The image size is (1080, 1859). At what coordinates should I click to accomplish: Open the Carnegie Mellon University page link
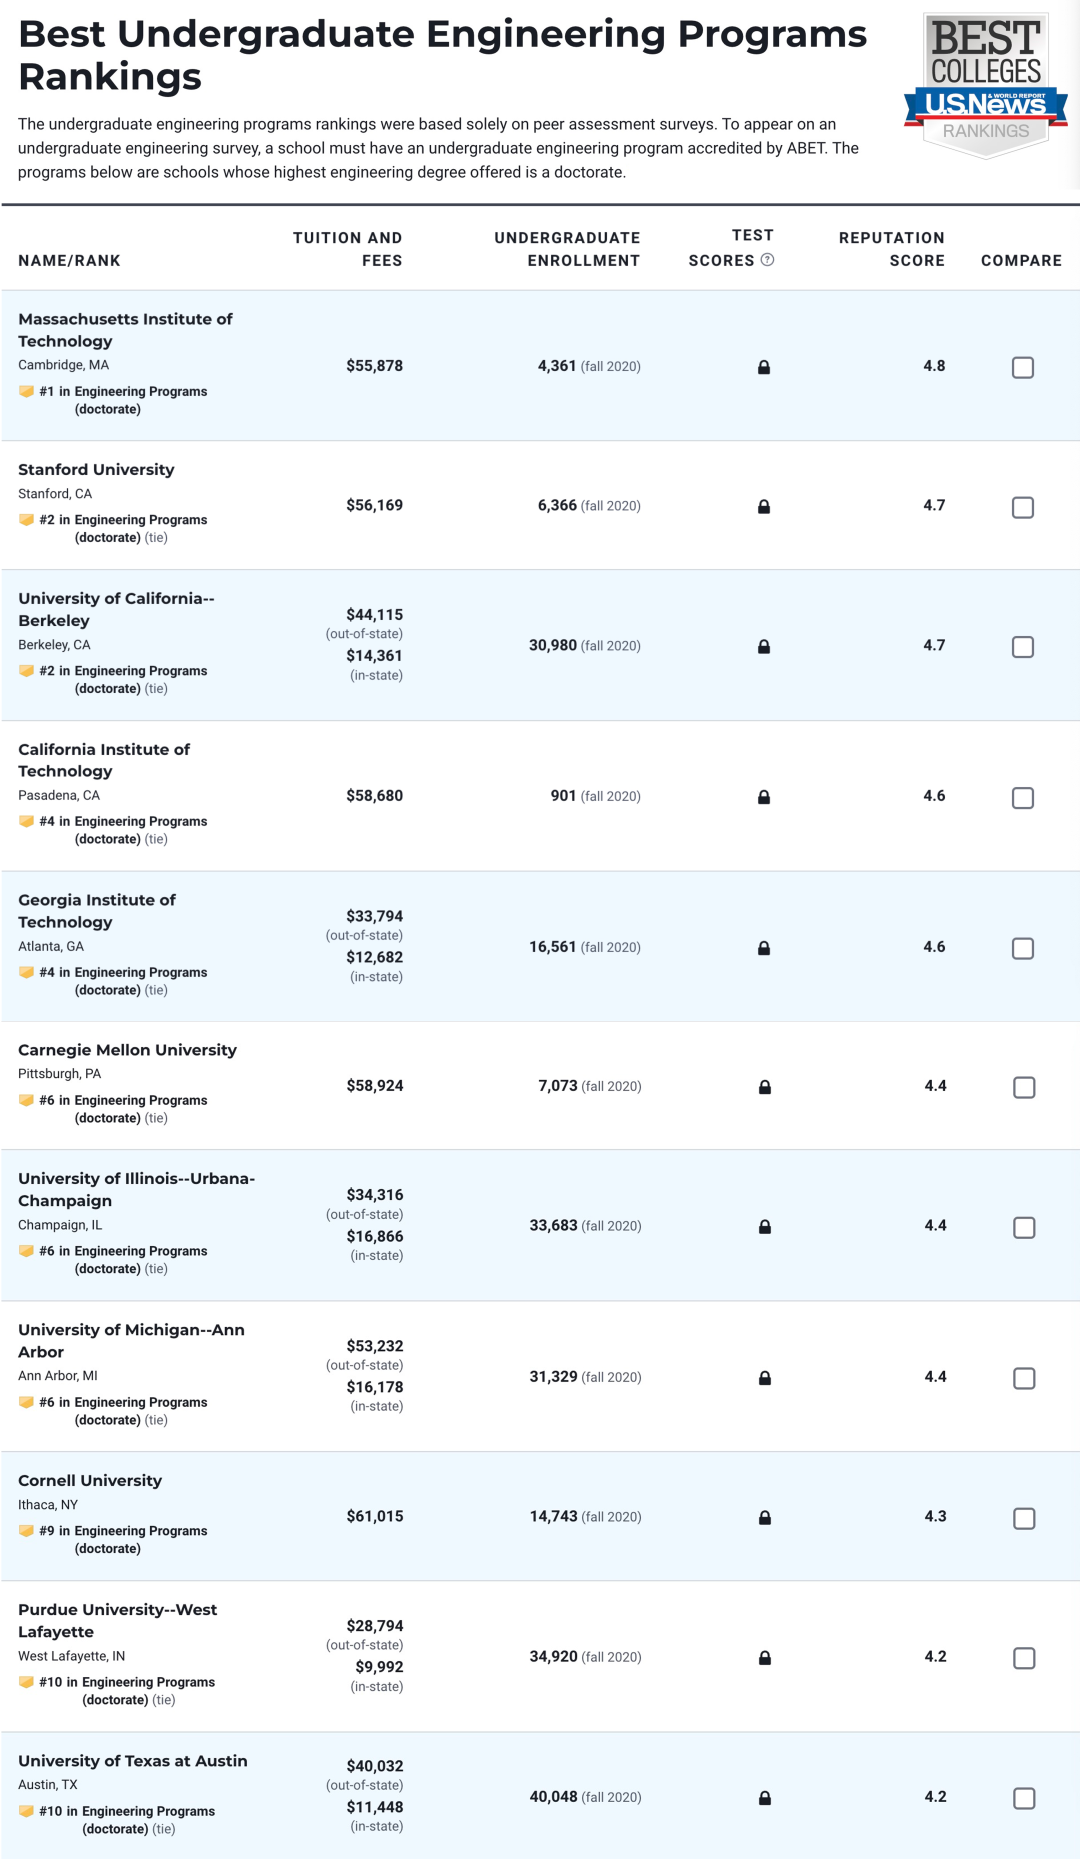click(x=127, y=1049)
